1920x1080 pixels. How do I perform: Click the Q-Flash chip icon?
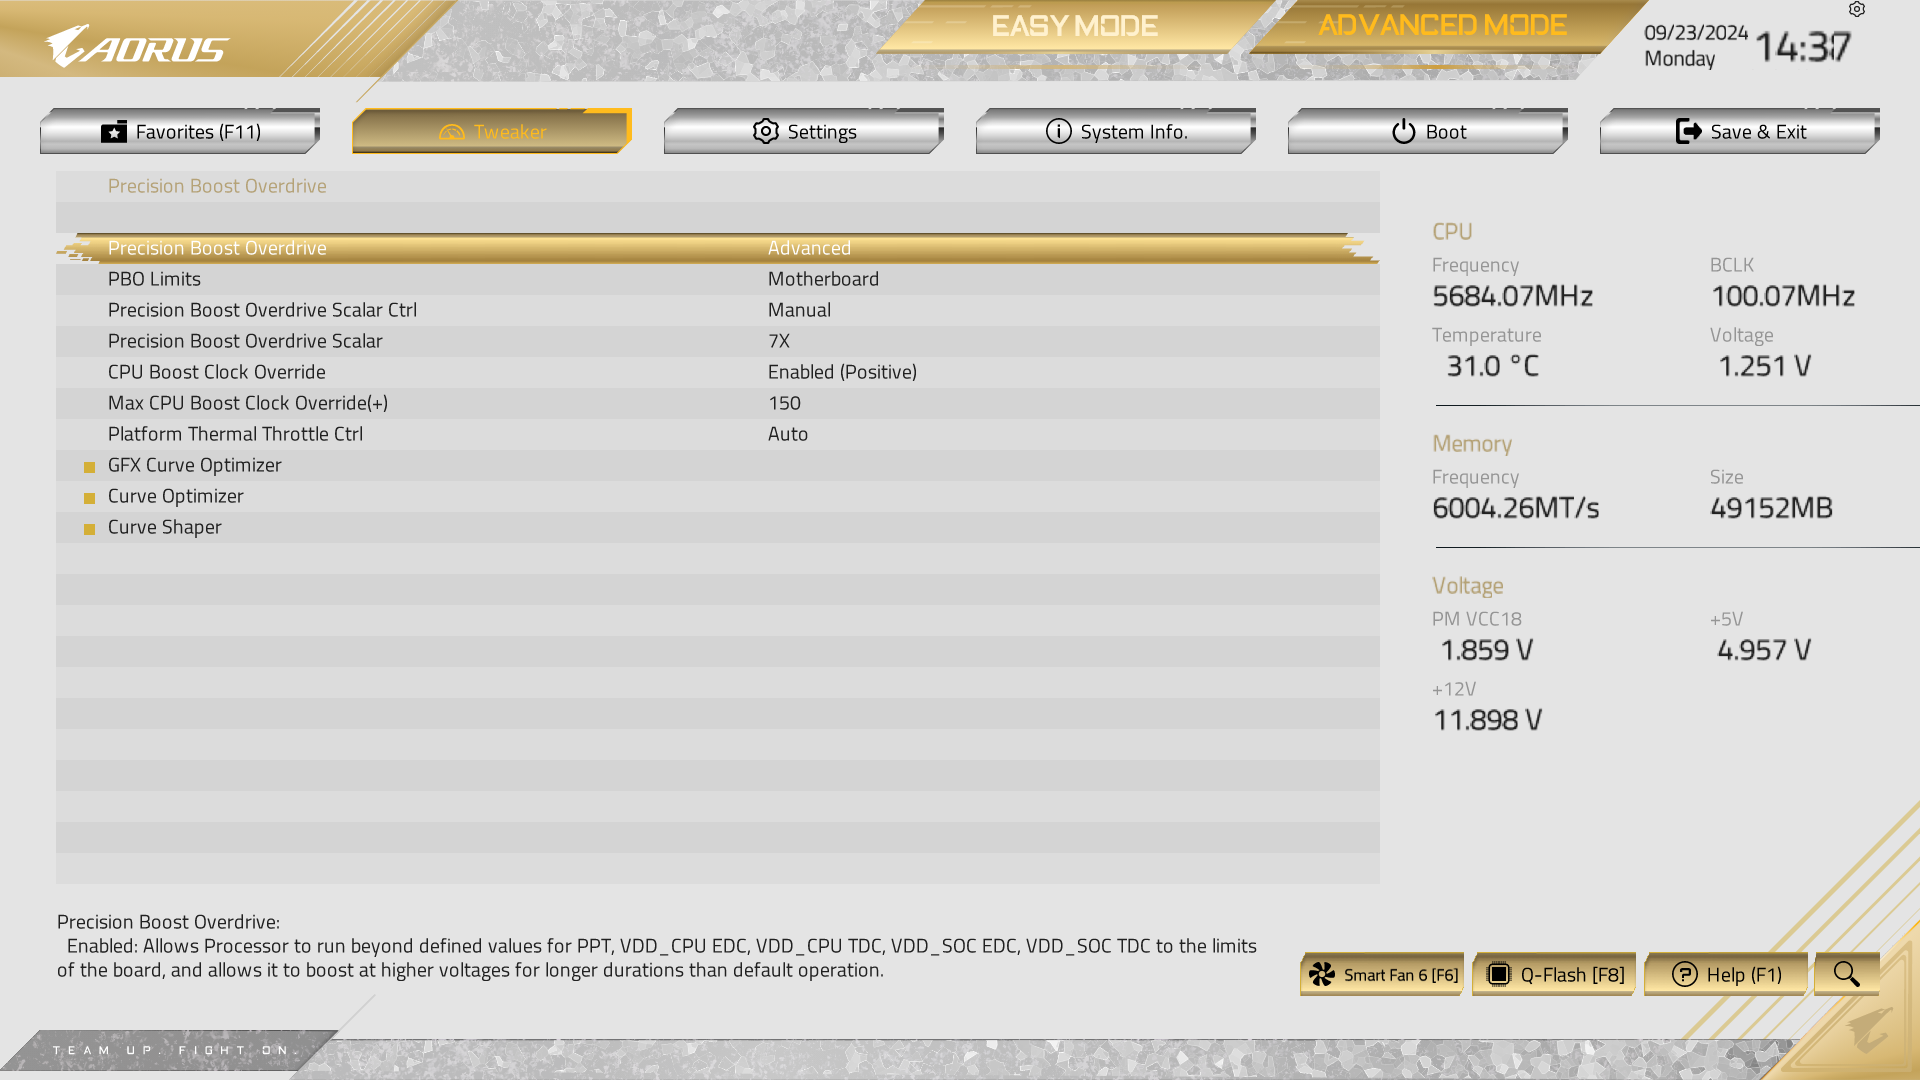coord(1498,975)
